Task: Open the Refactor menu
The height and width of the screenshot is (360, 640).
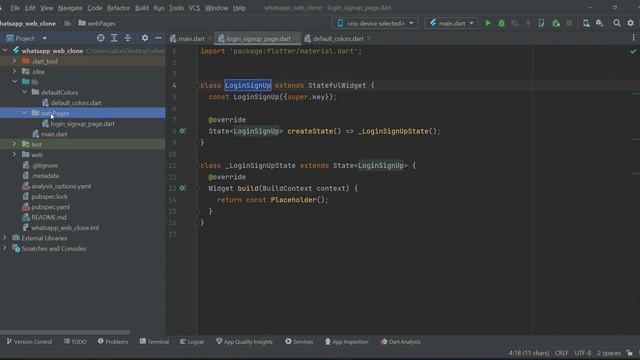Action: [x=118, y=8]
